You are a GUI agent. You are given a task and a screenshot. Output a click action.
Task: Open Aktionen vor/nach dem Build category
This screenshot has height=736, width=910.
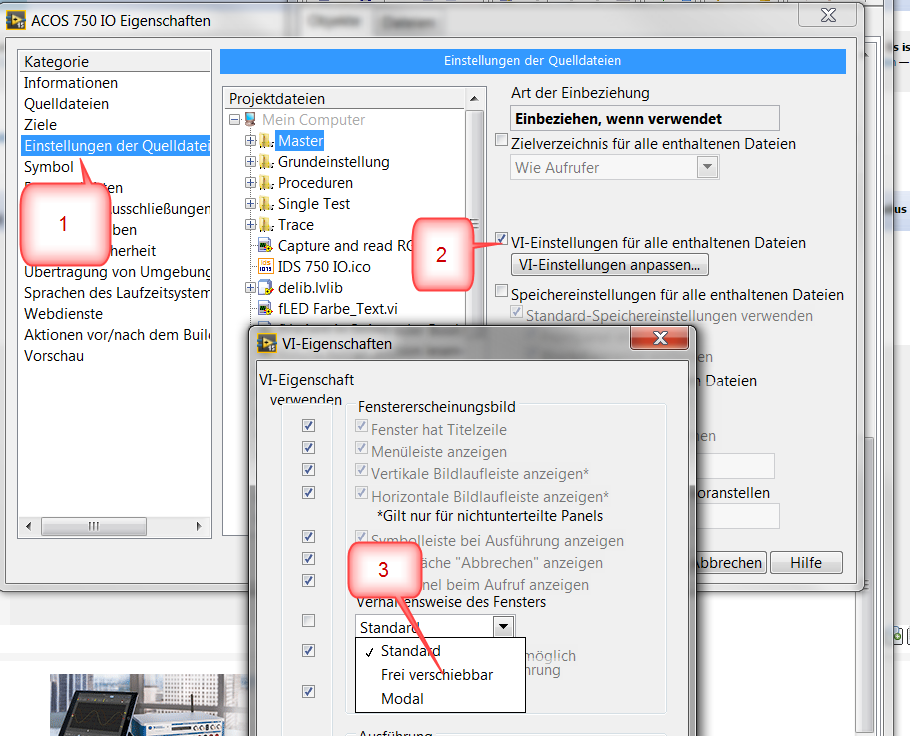117,335
